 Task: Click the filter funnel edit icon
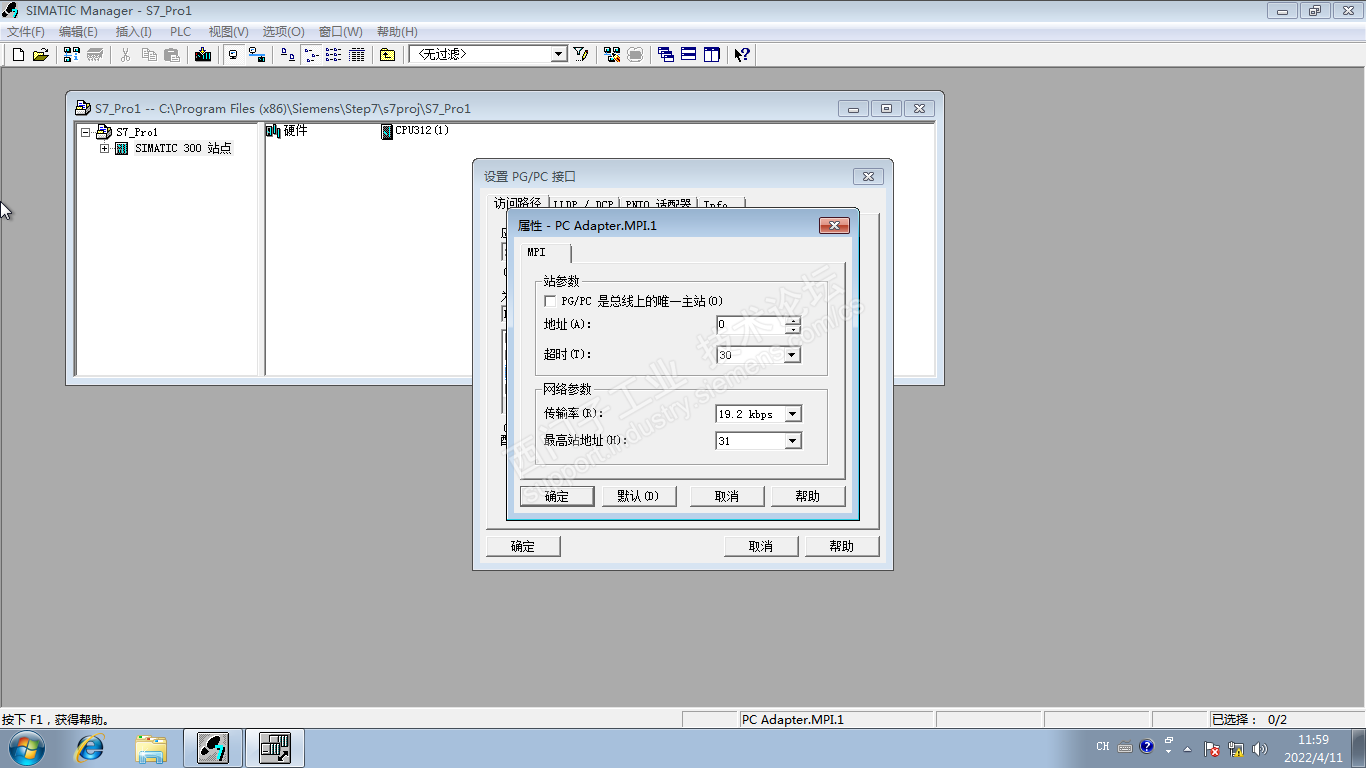coord(581,55)
